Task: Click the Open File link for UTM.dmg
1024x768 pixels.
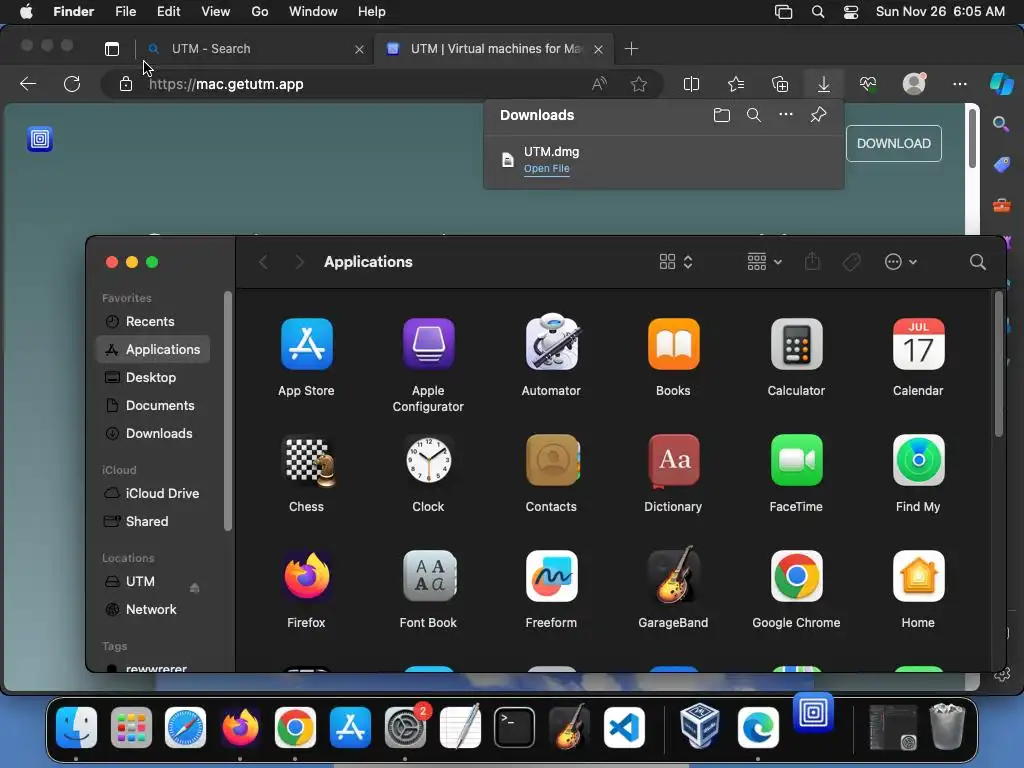Action: 547,168
